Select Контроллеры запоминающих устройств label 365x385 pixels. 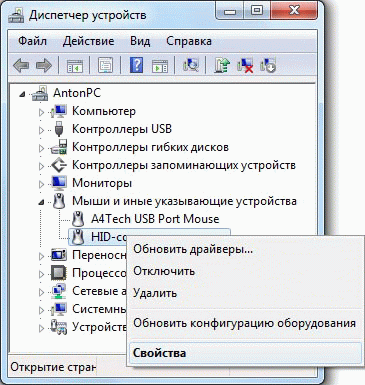click(x=184, y=165)
